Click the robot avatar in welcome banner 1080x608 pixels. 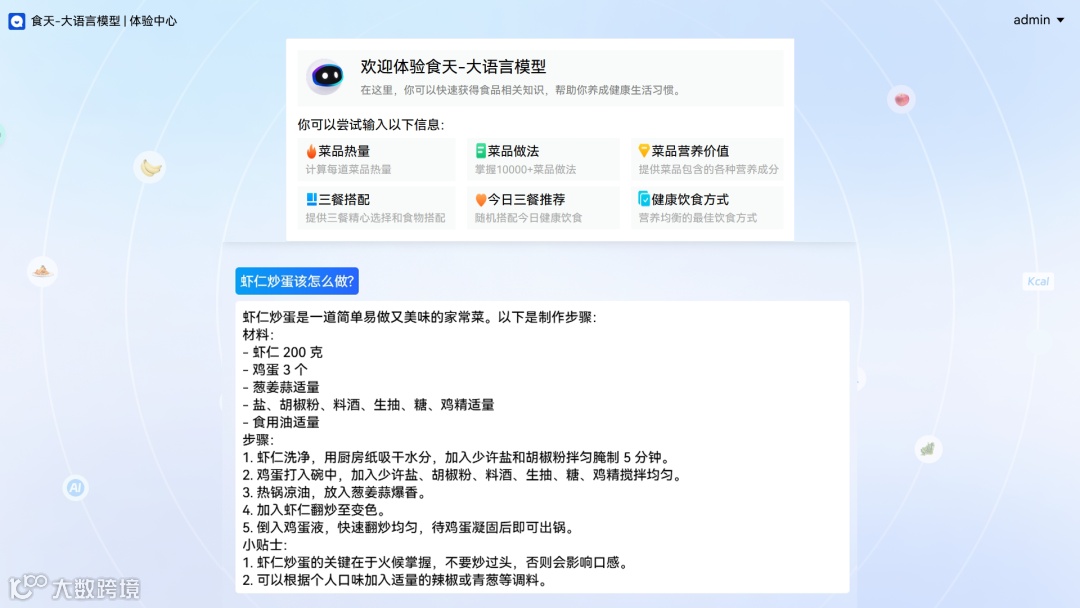326,76
